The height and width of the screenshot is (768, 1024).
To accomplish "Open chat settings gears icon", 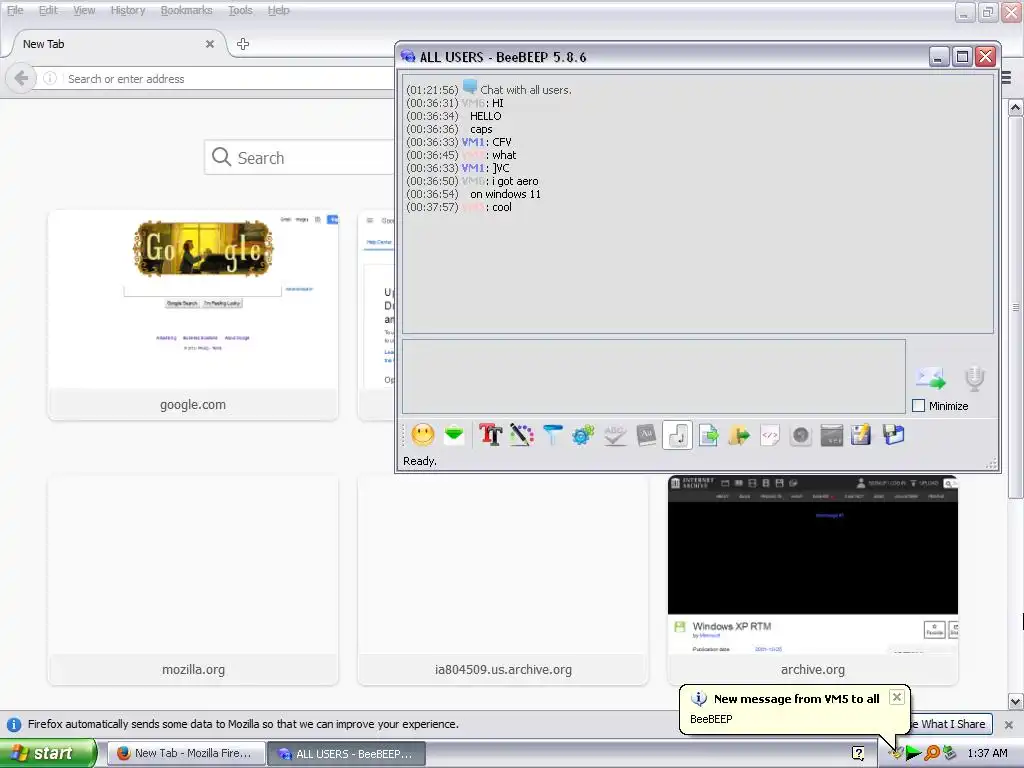I will [583, 435].
